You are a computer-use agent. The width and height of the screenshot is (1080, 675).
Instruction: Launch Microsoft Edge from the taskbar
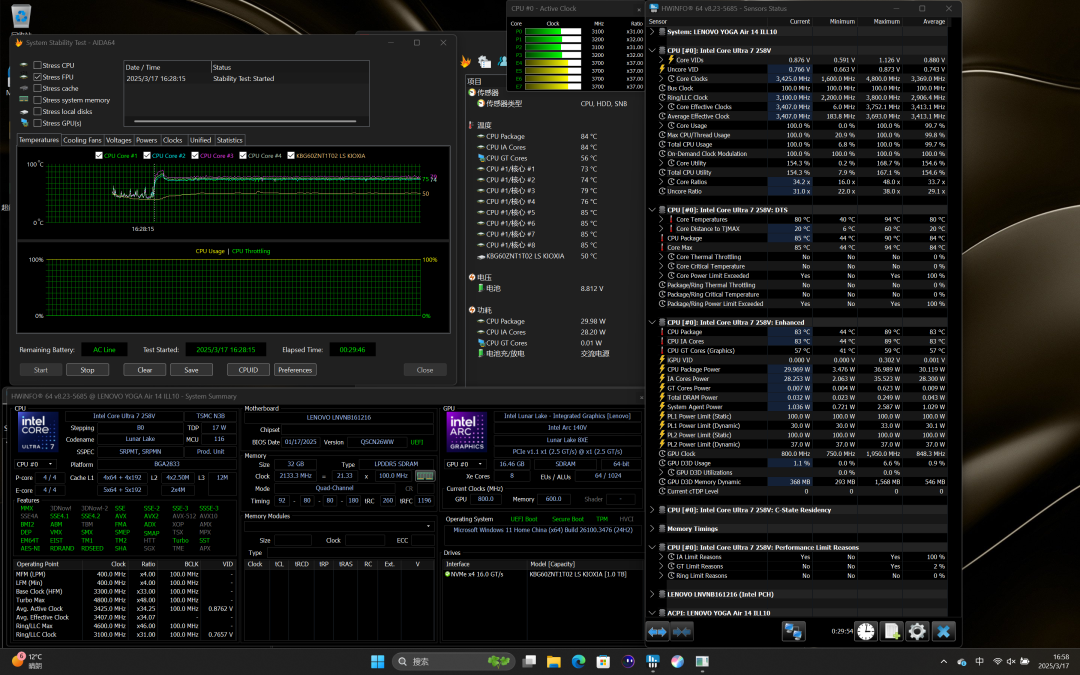579,661
